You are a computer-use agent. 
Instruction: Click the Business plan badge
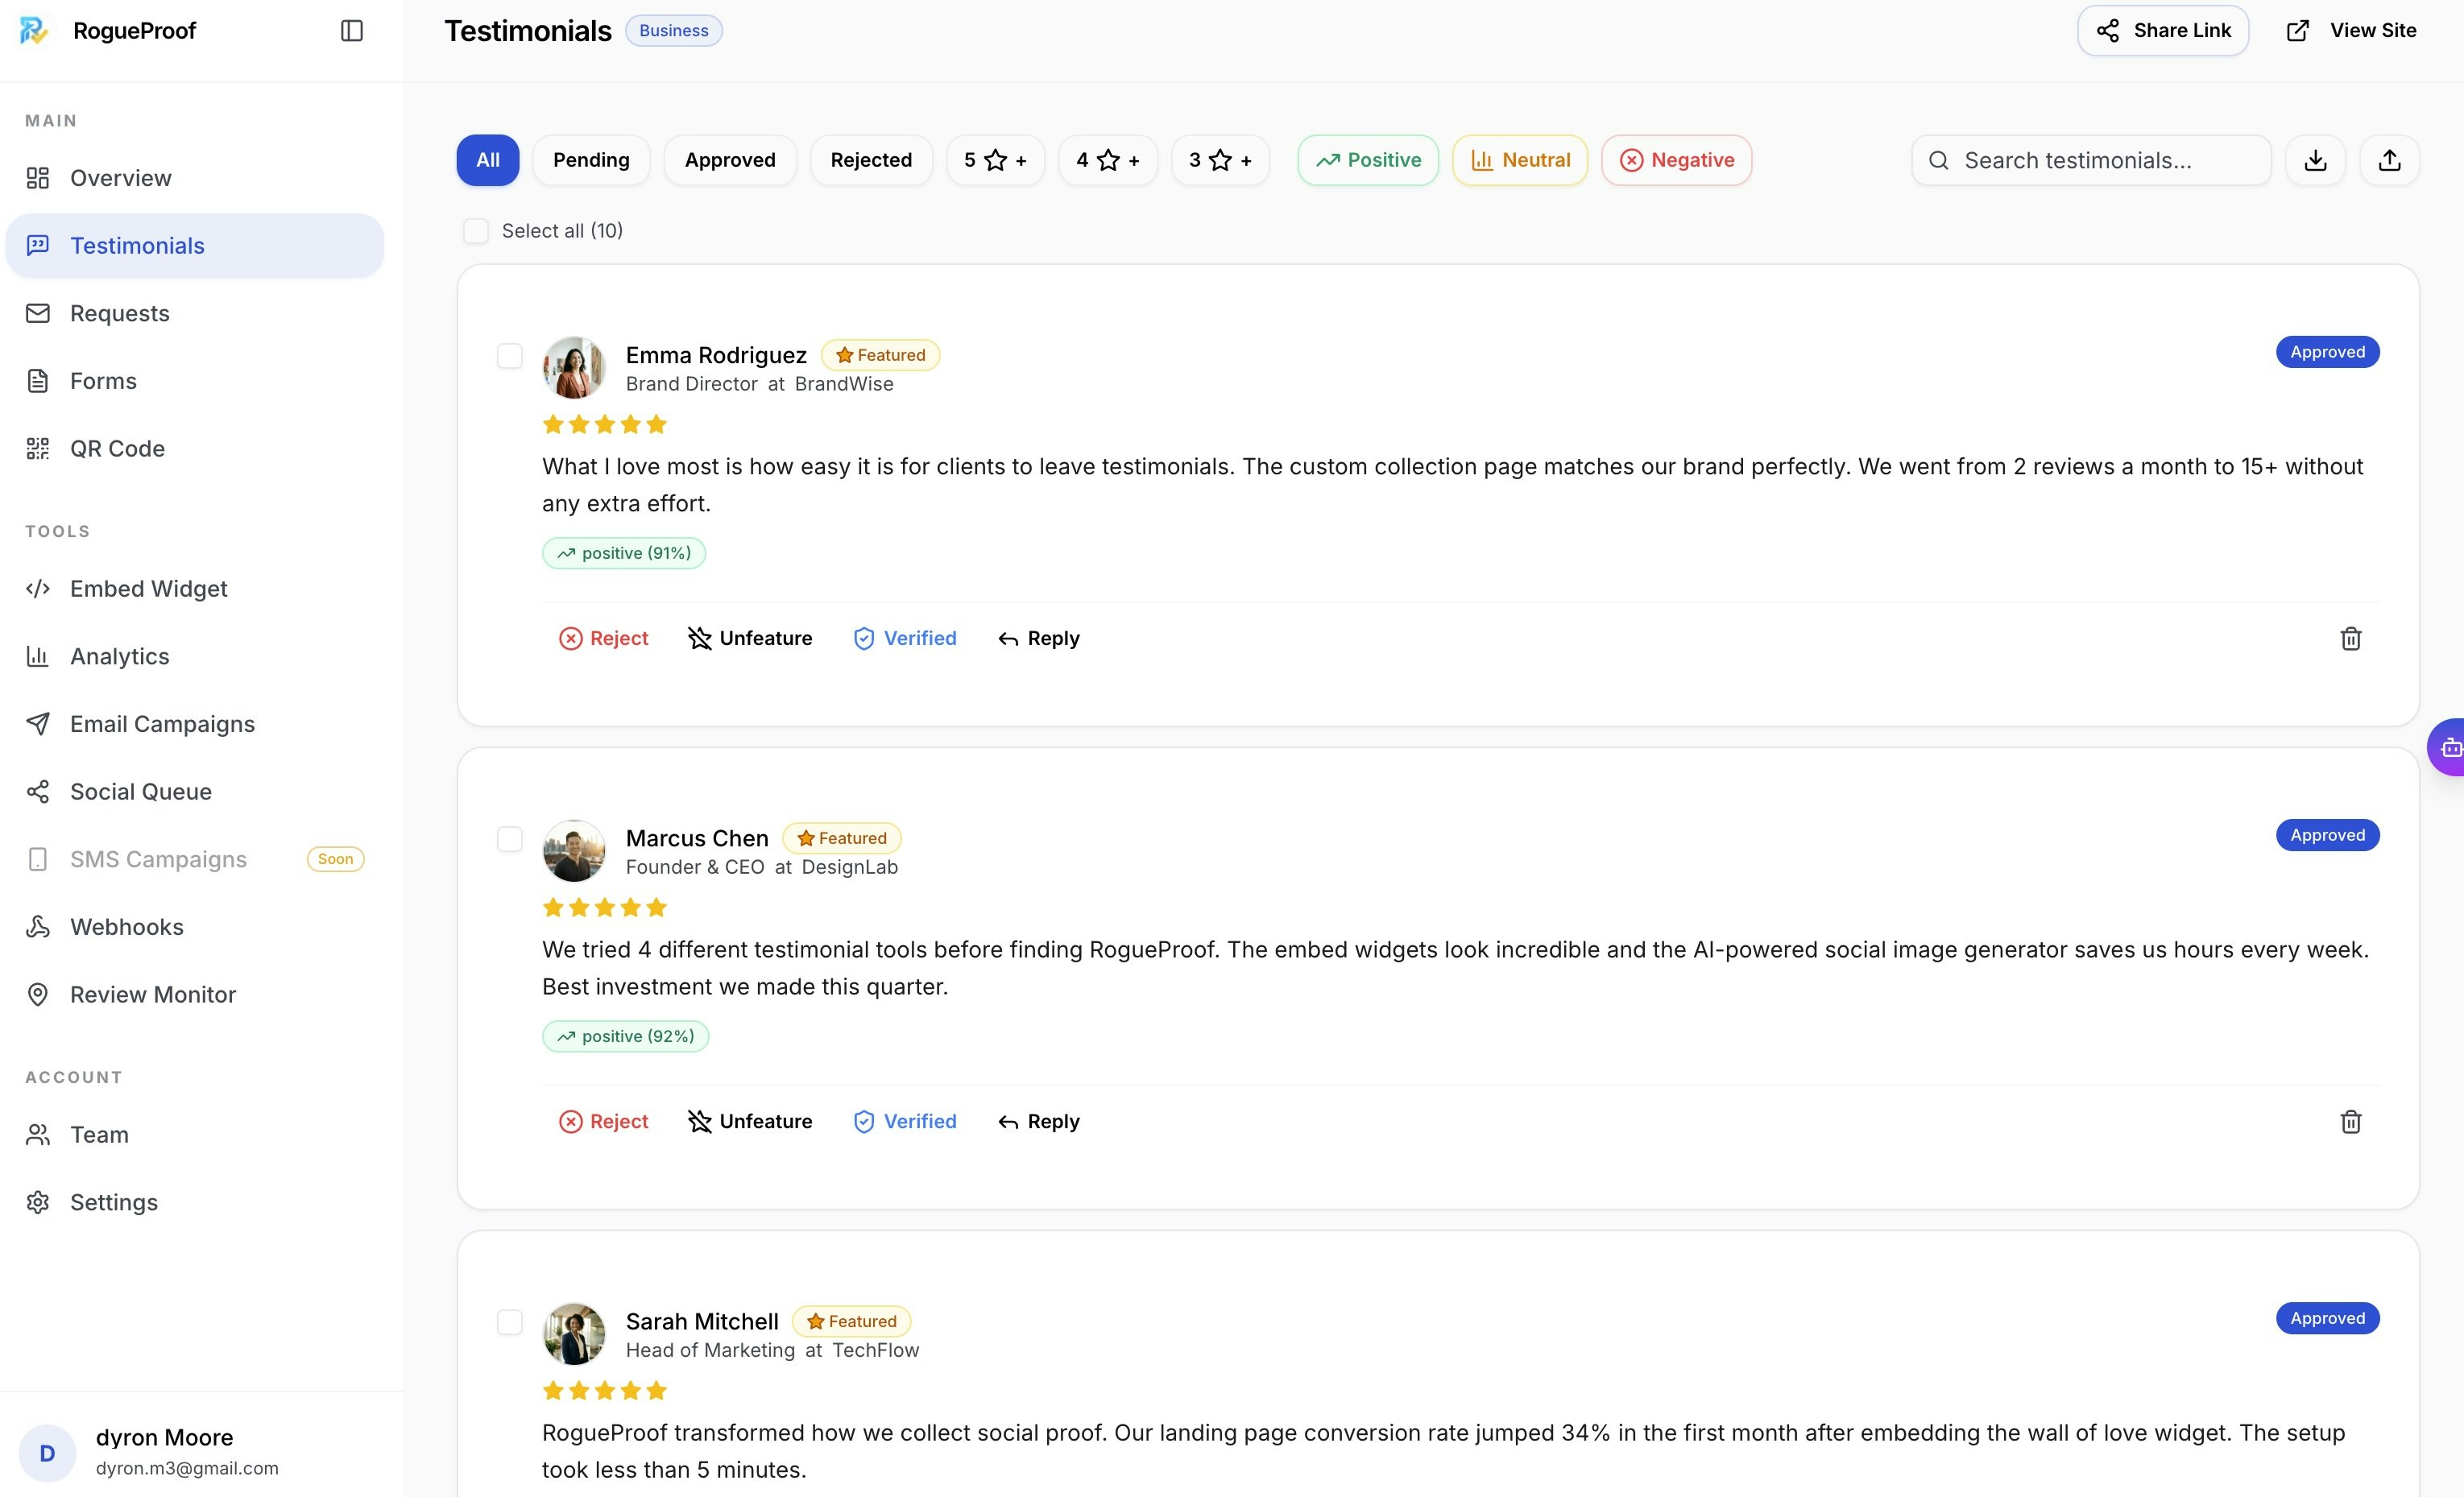[x=674, y=31]
